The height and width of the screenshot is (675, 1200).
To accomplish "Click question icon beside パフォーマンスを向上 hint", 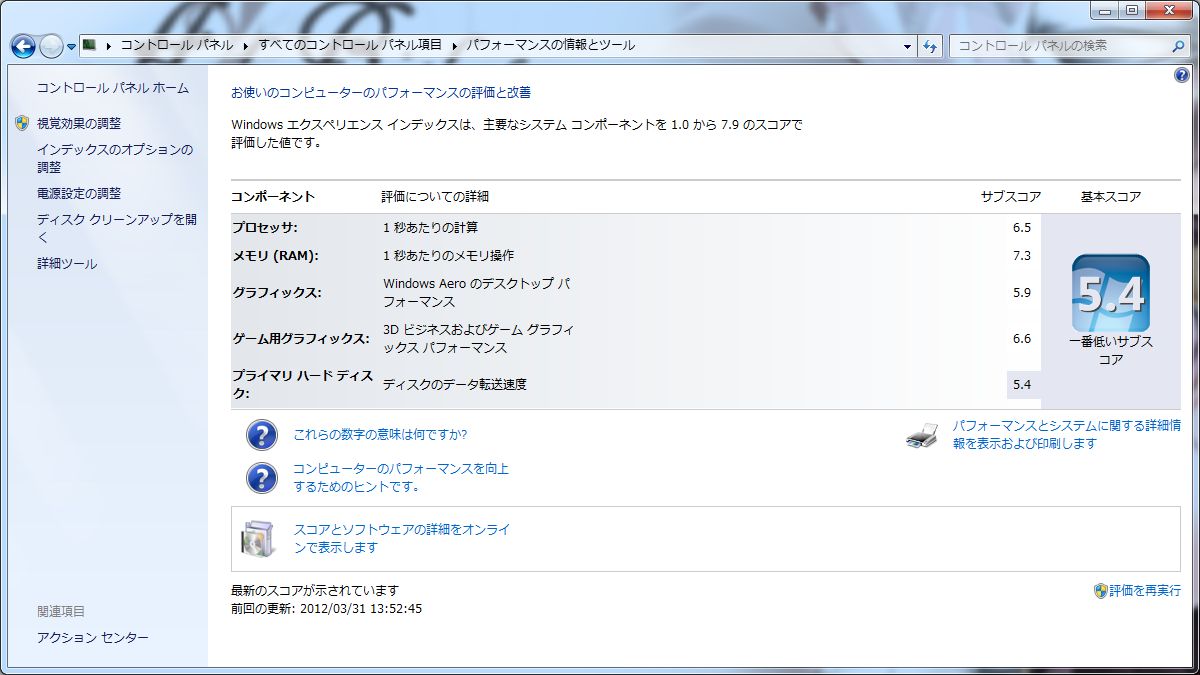I will pos(262,477).
